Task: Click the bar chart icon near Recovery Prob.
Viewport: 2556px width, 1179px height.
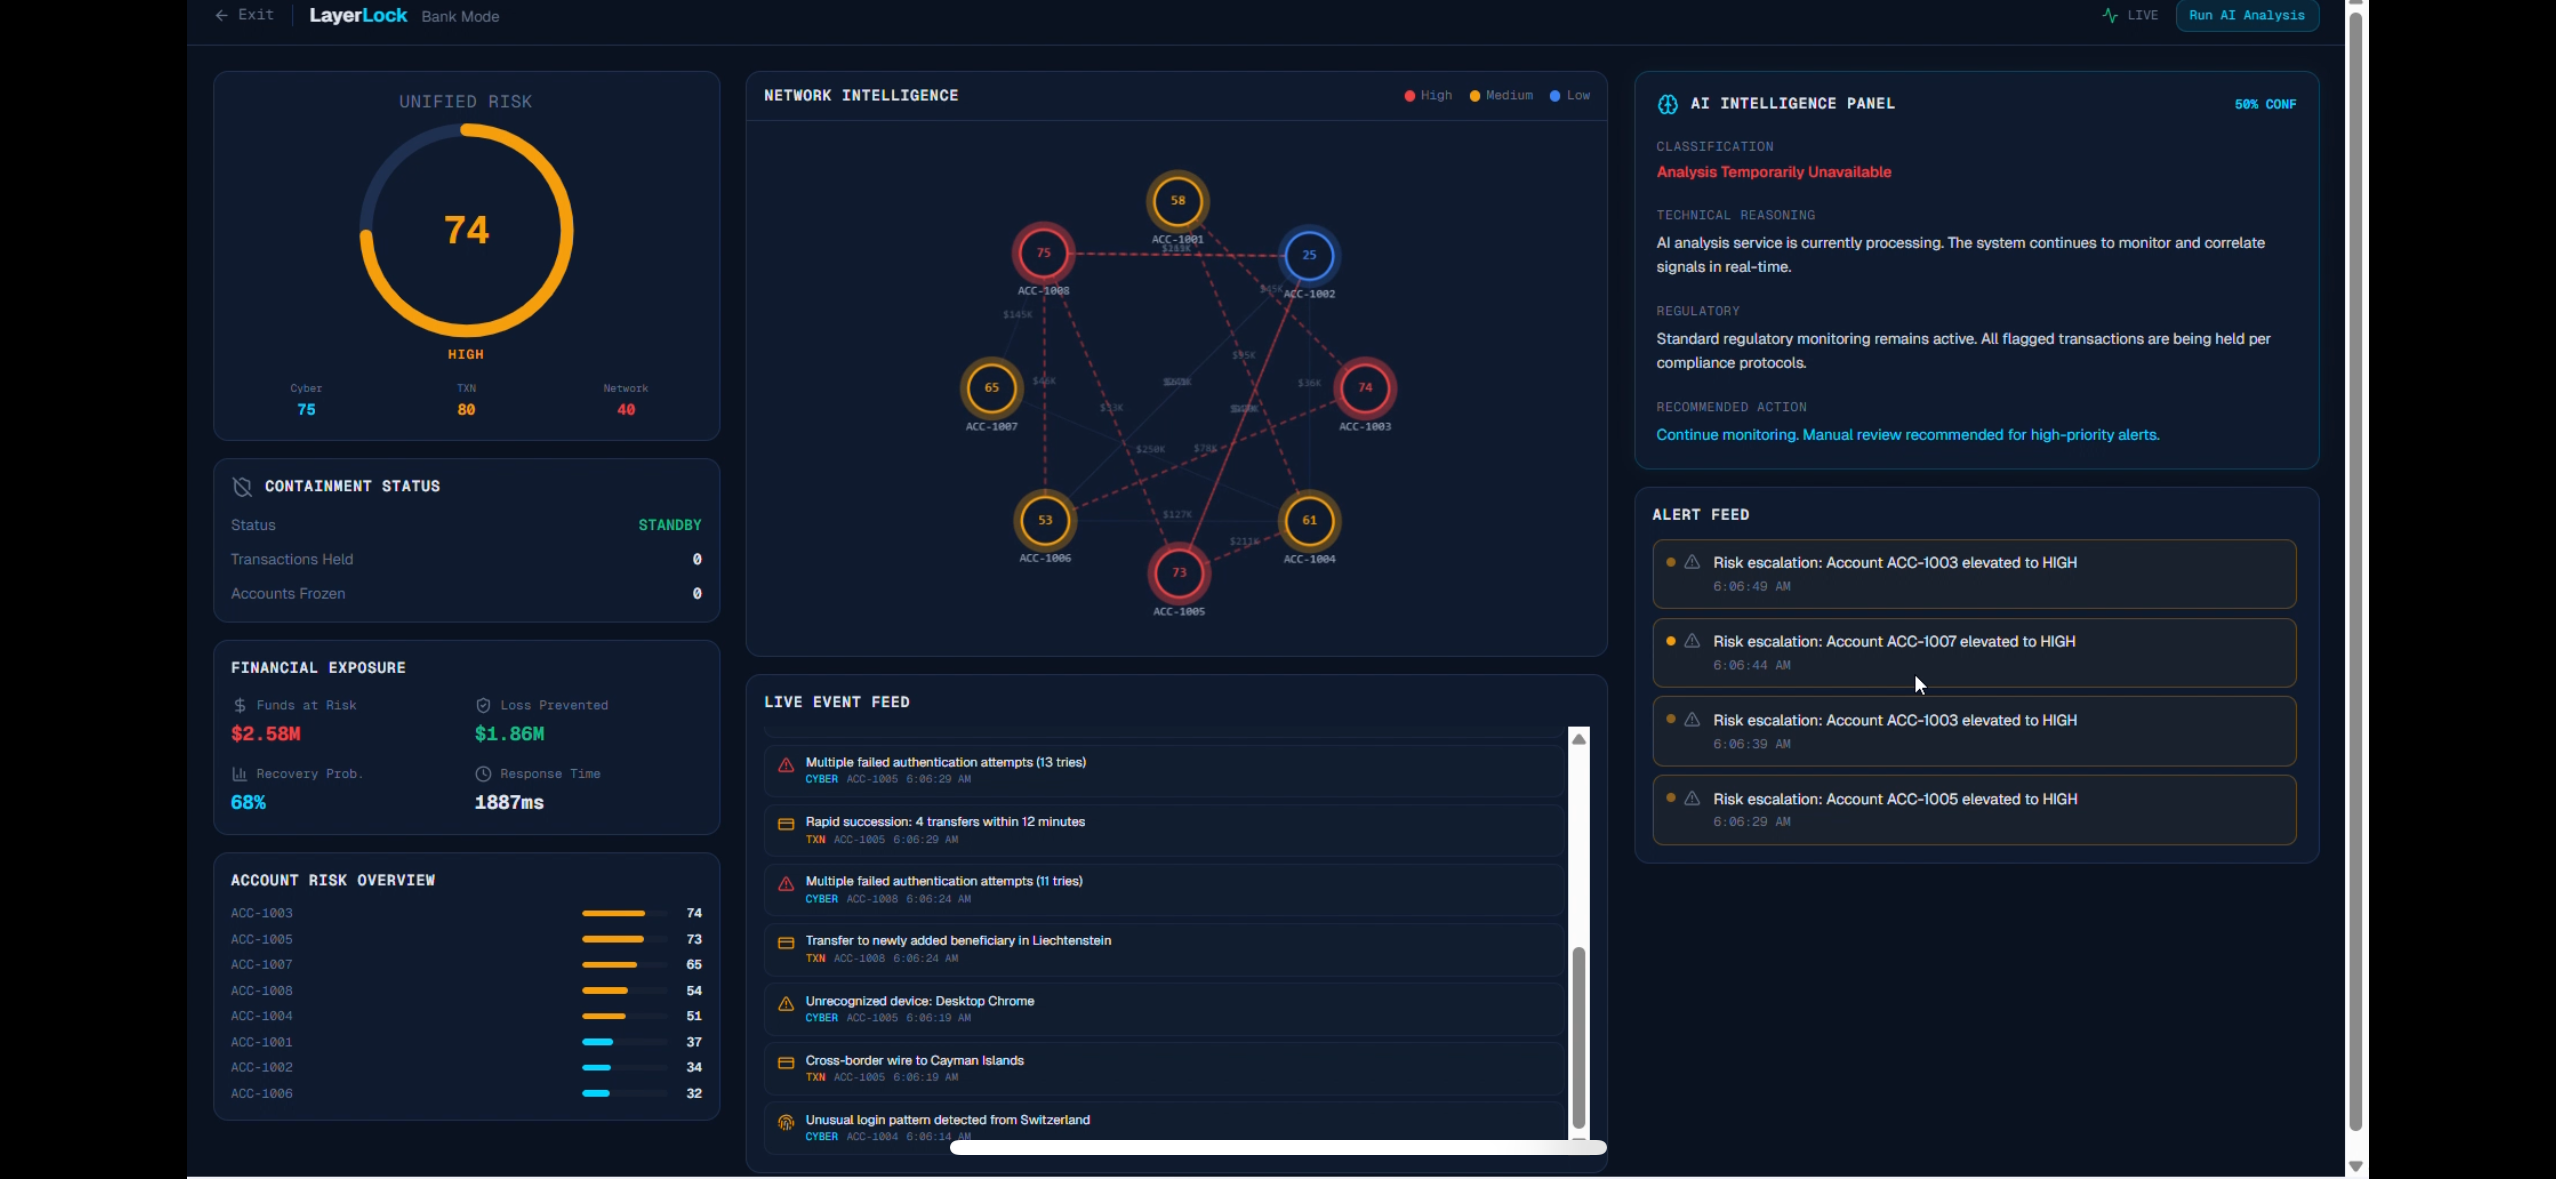Action: pyautogui.click(x=239, y=774)
